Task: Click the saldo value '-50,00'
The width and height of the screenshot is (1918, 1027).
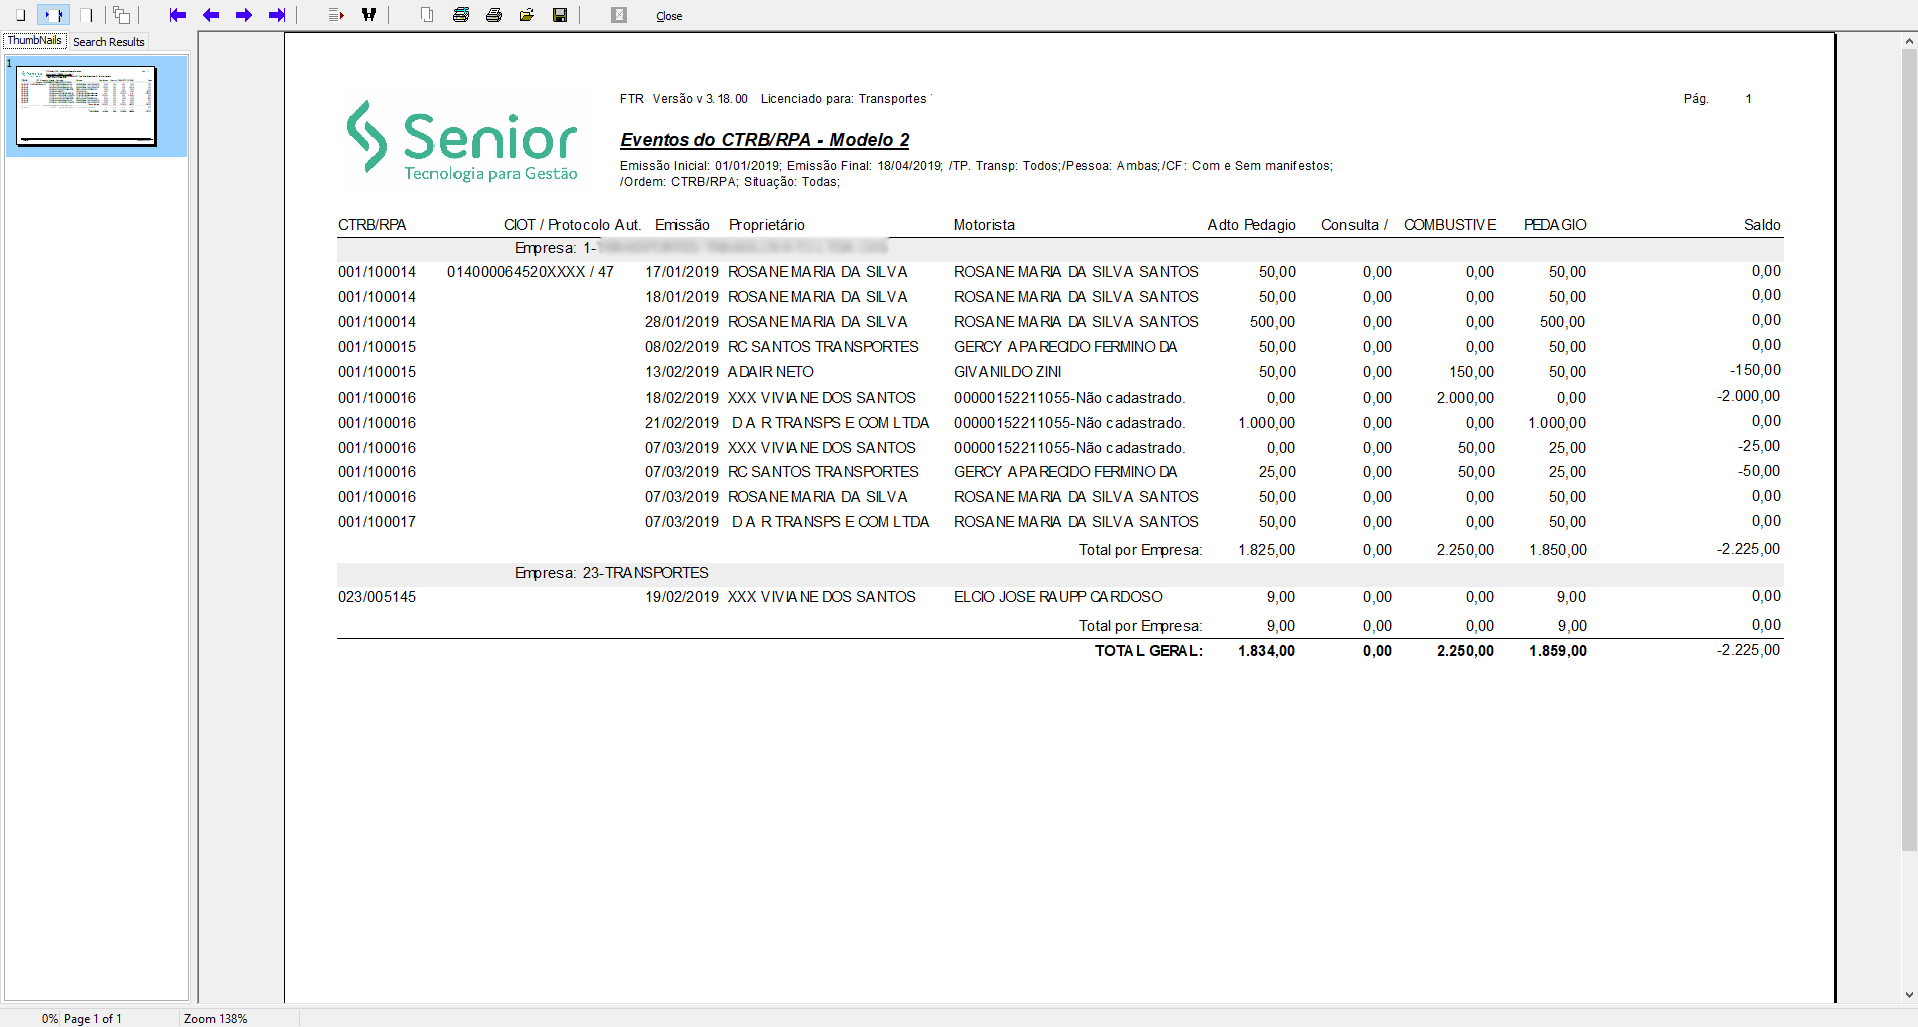Action: [1759, 471]
